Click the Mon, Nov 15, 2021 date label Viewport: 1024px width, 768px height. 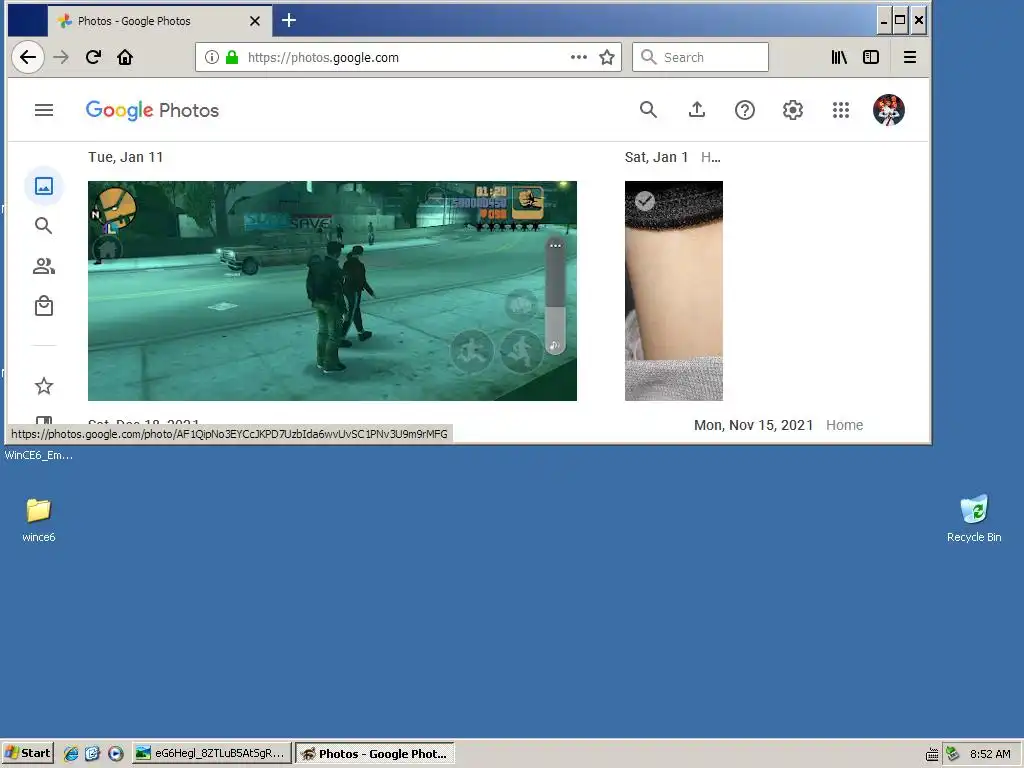[x=754, y=425]
